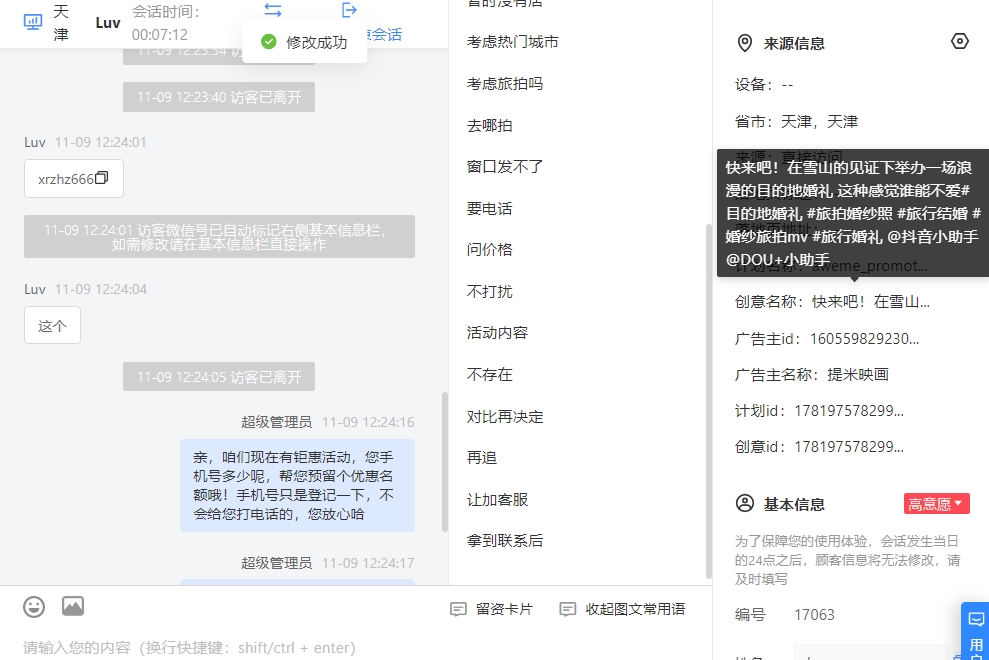Select quick phrase 不存在

489,374
